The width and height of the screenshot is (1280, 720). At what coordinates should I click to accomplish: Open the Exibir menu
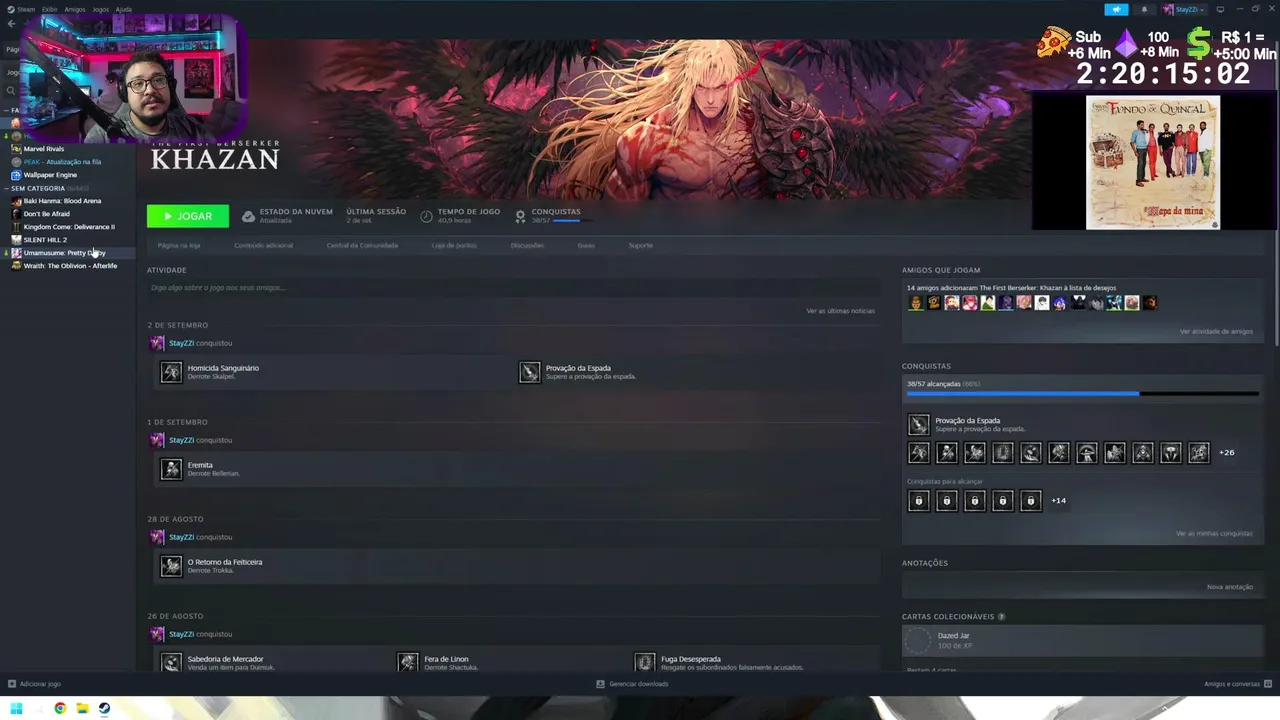pos(49,9)
